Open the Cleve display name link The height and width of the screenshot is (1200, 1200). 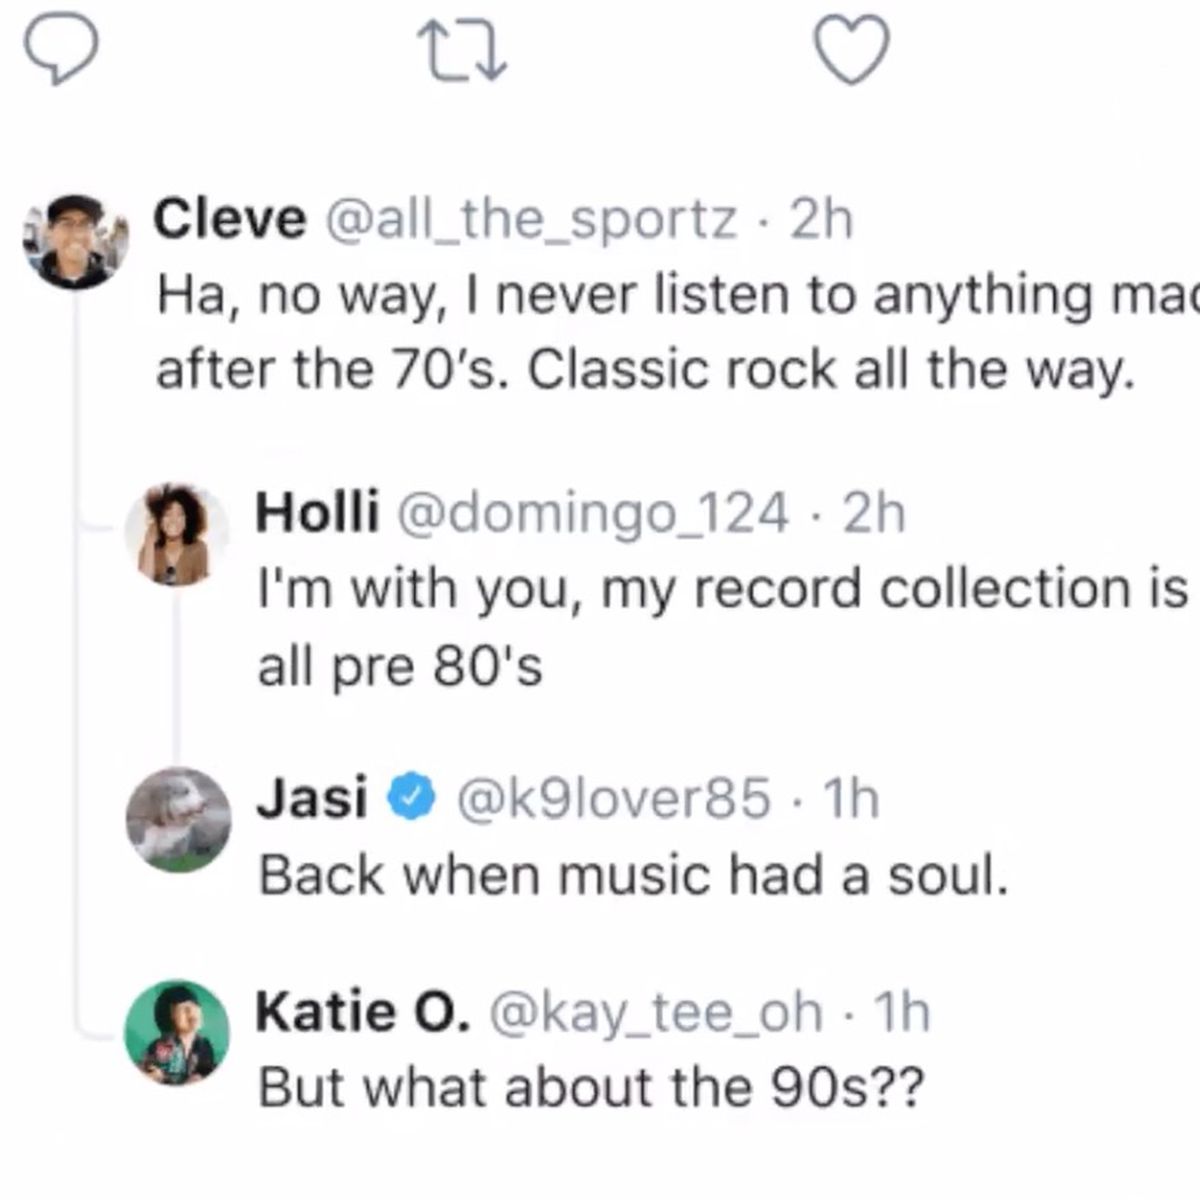pos(229,219)
